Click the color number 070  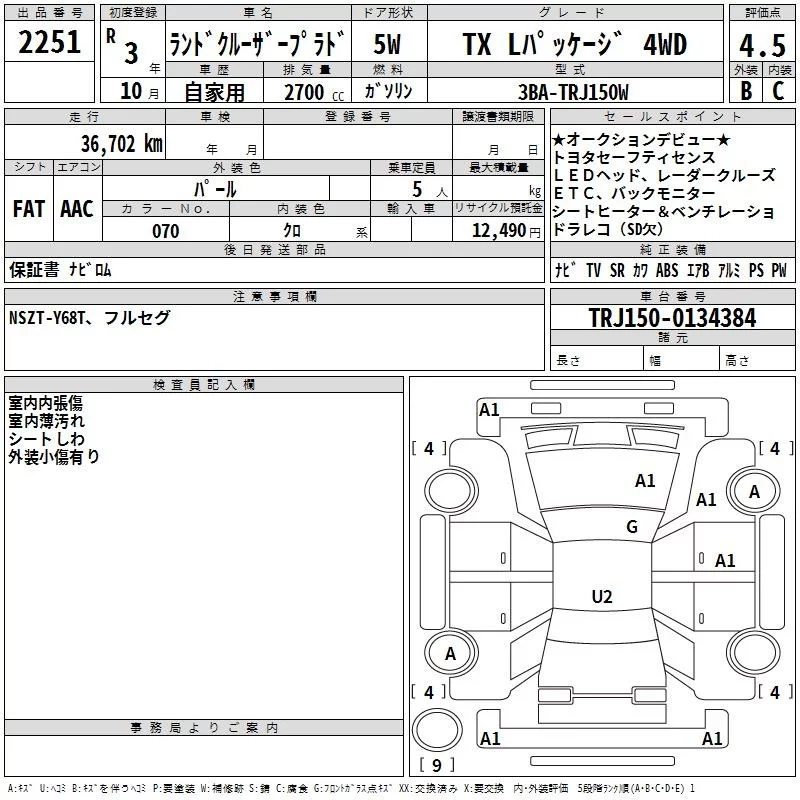click(166, 231)
